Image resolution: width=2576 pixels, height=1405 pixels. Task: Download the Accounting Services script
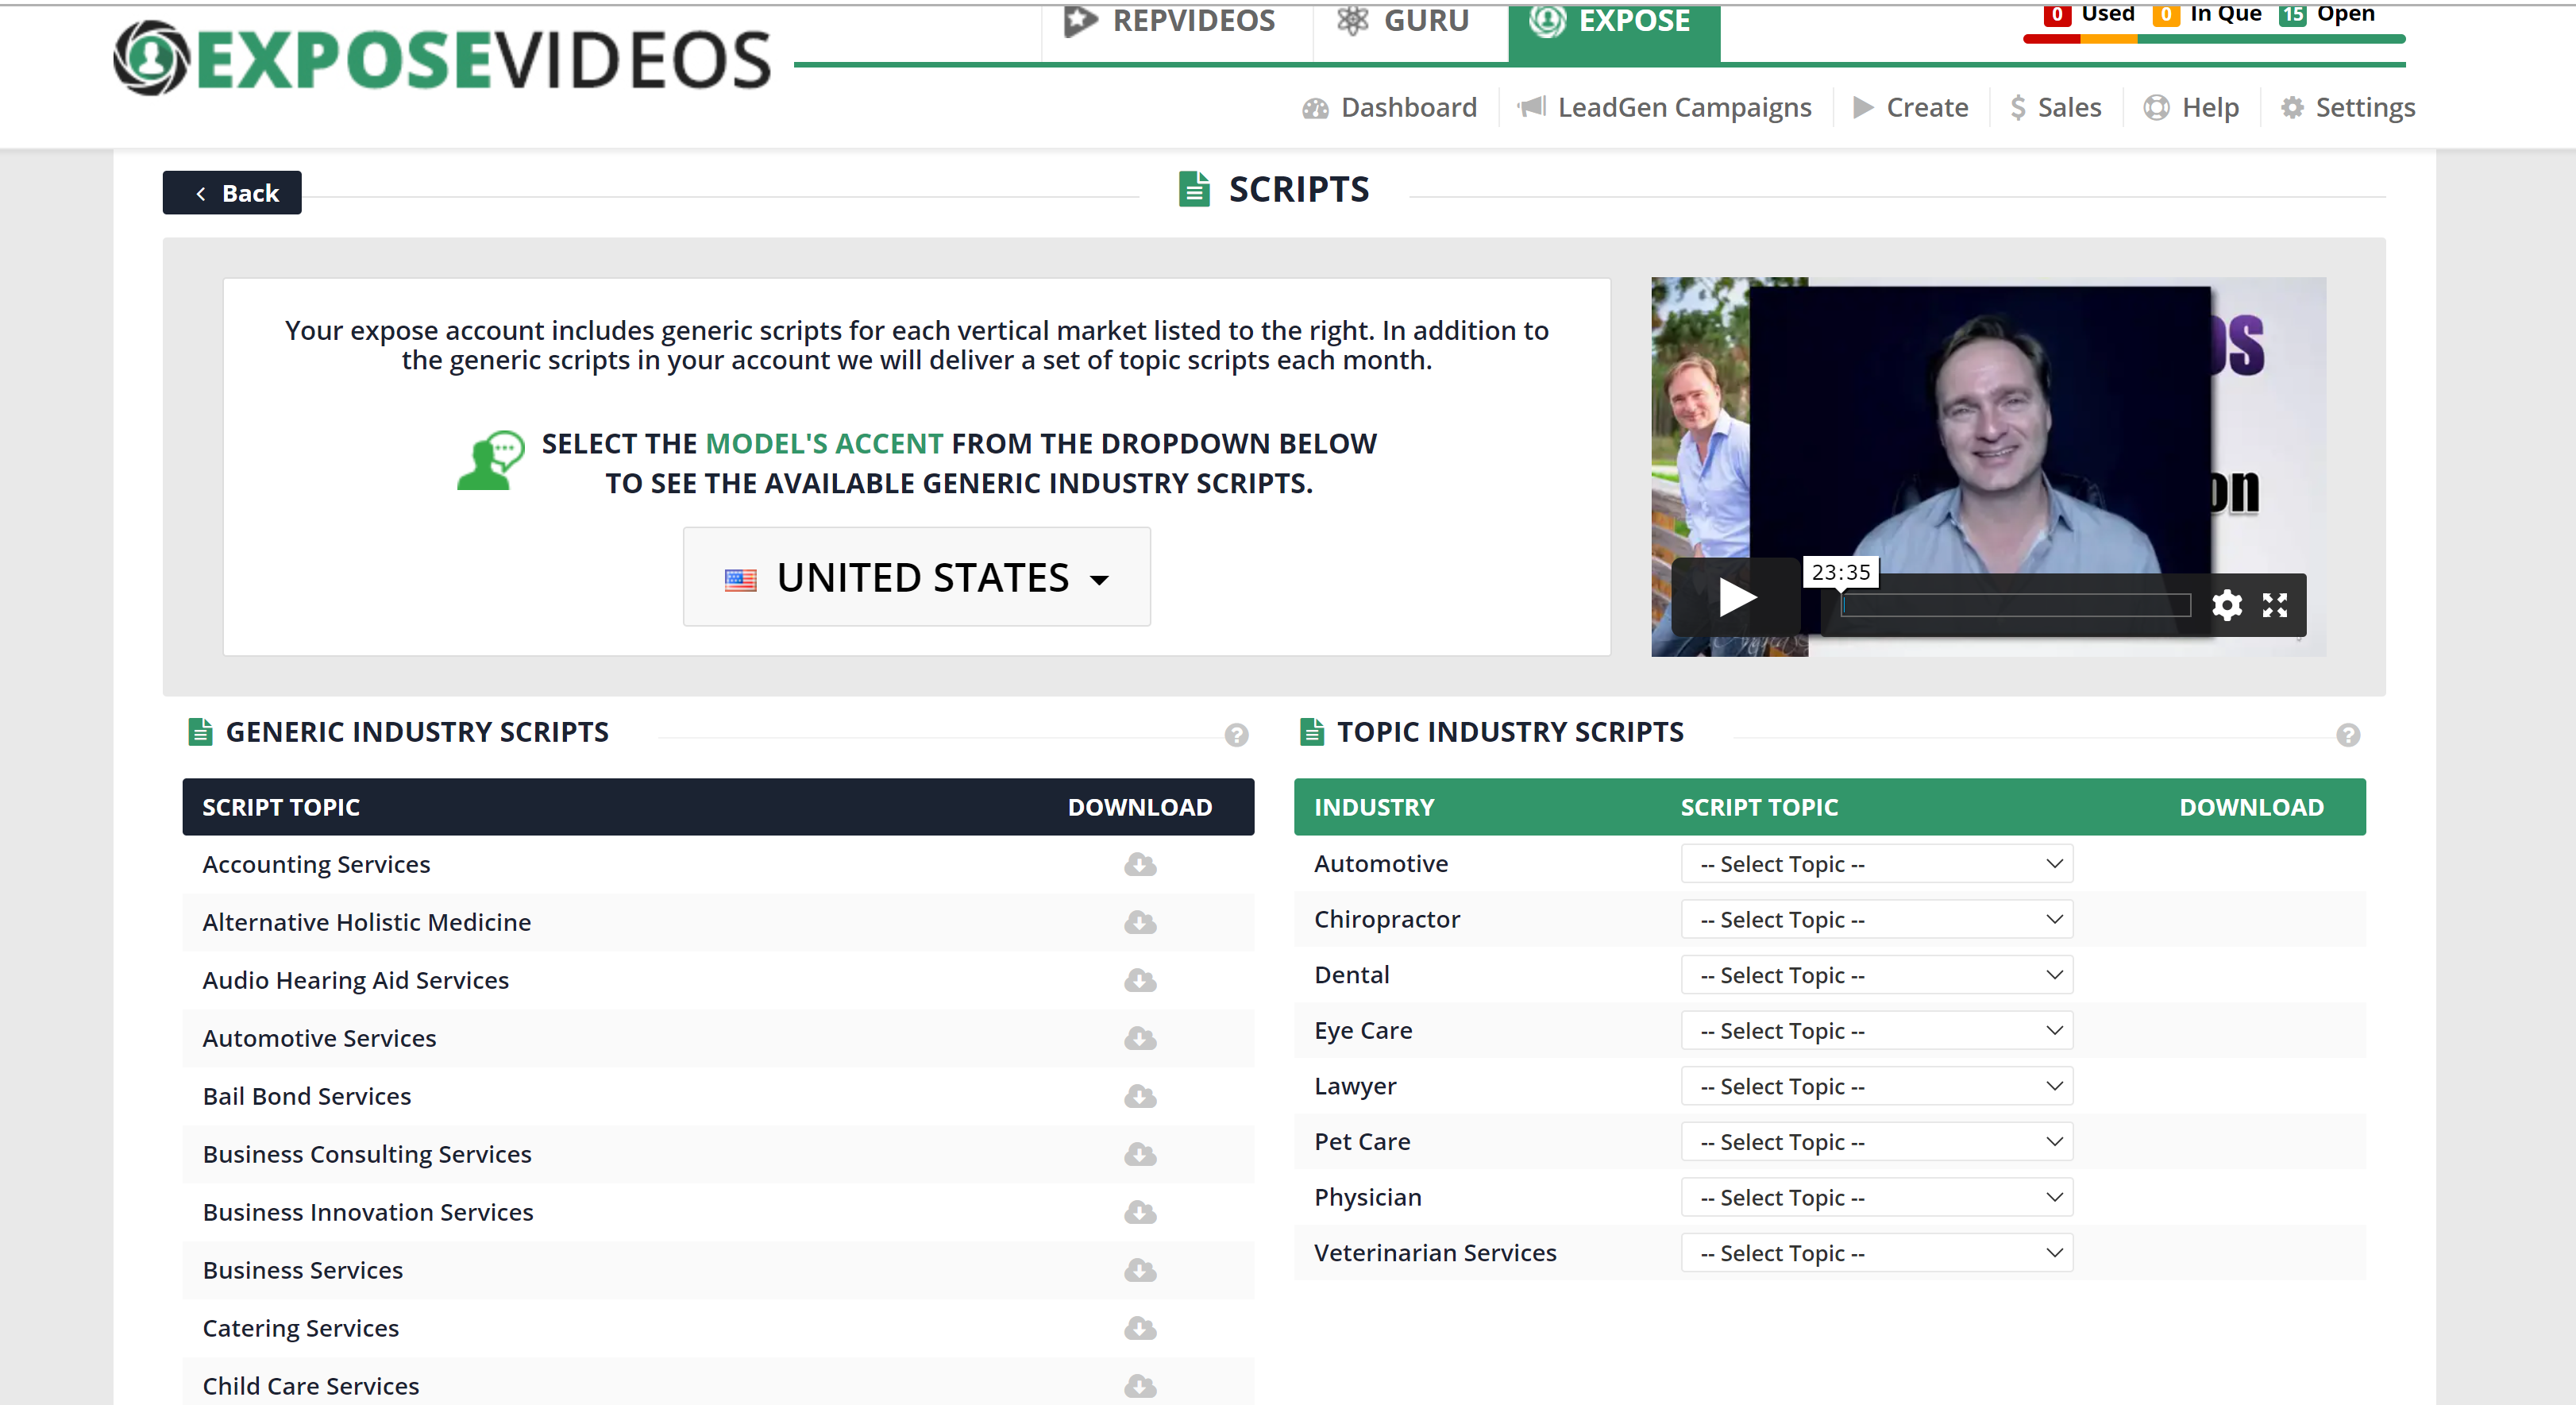(1139, 864)
